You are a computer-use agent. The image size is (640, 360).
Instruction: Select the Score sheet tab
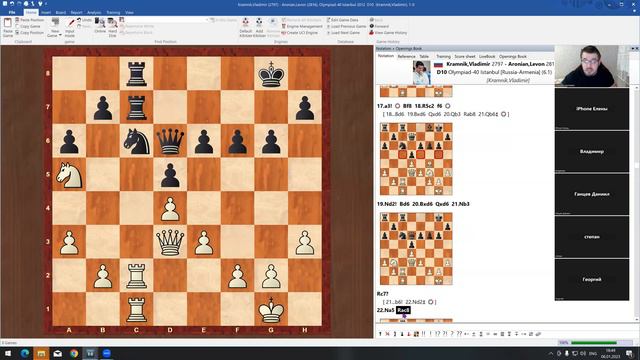tap(464, 56)
